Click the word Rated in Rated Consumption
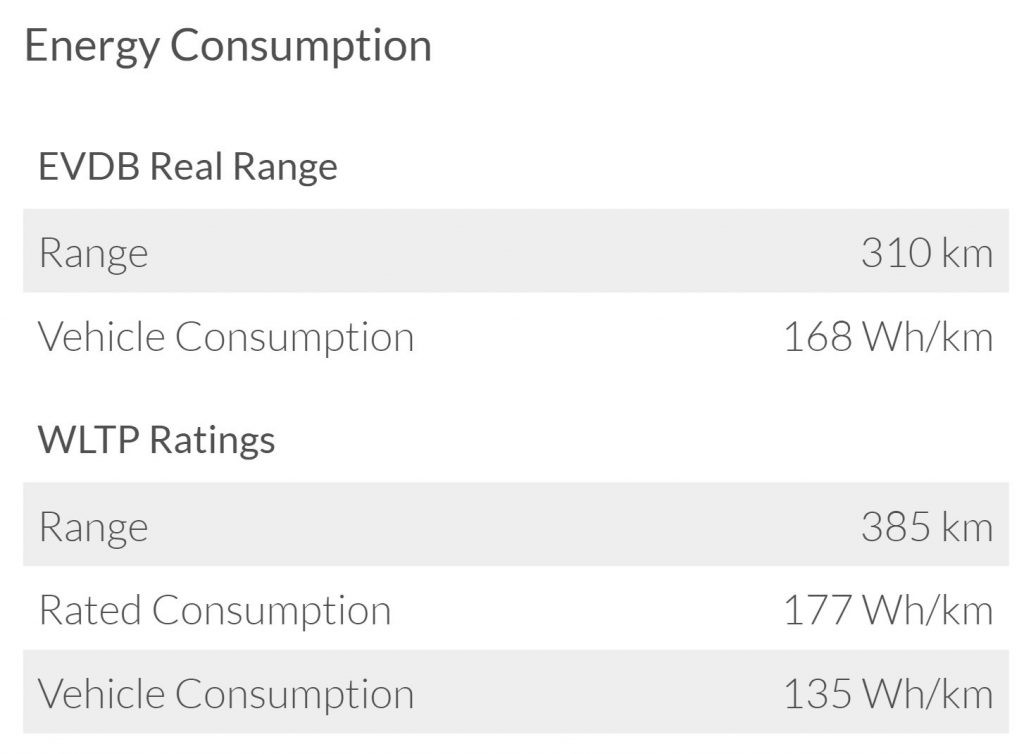 pos(89,610)
